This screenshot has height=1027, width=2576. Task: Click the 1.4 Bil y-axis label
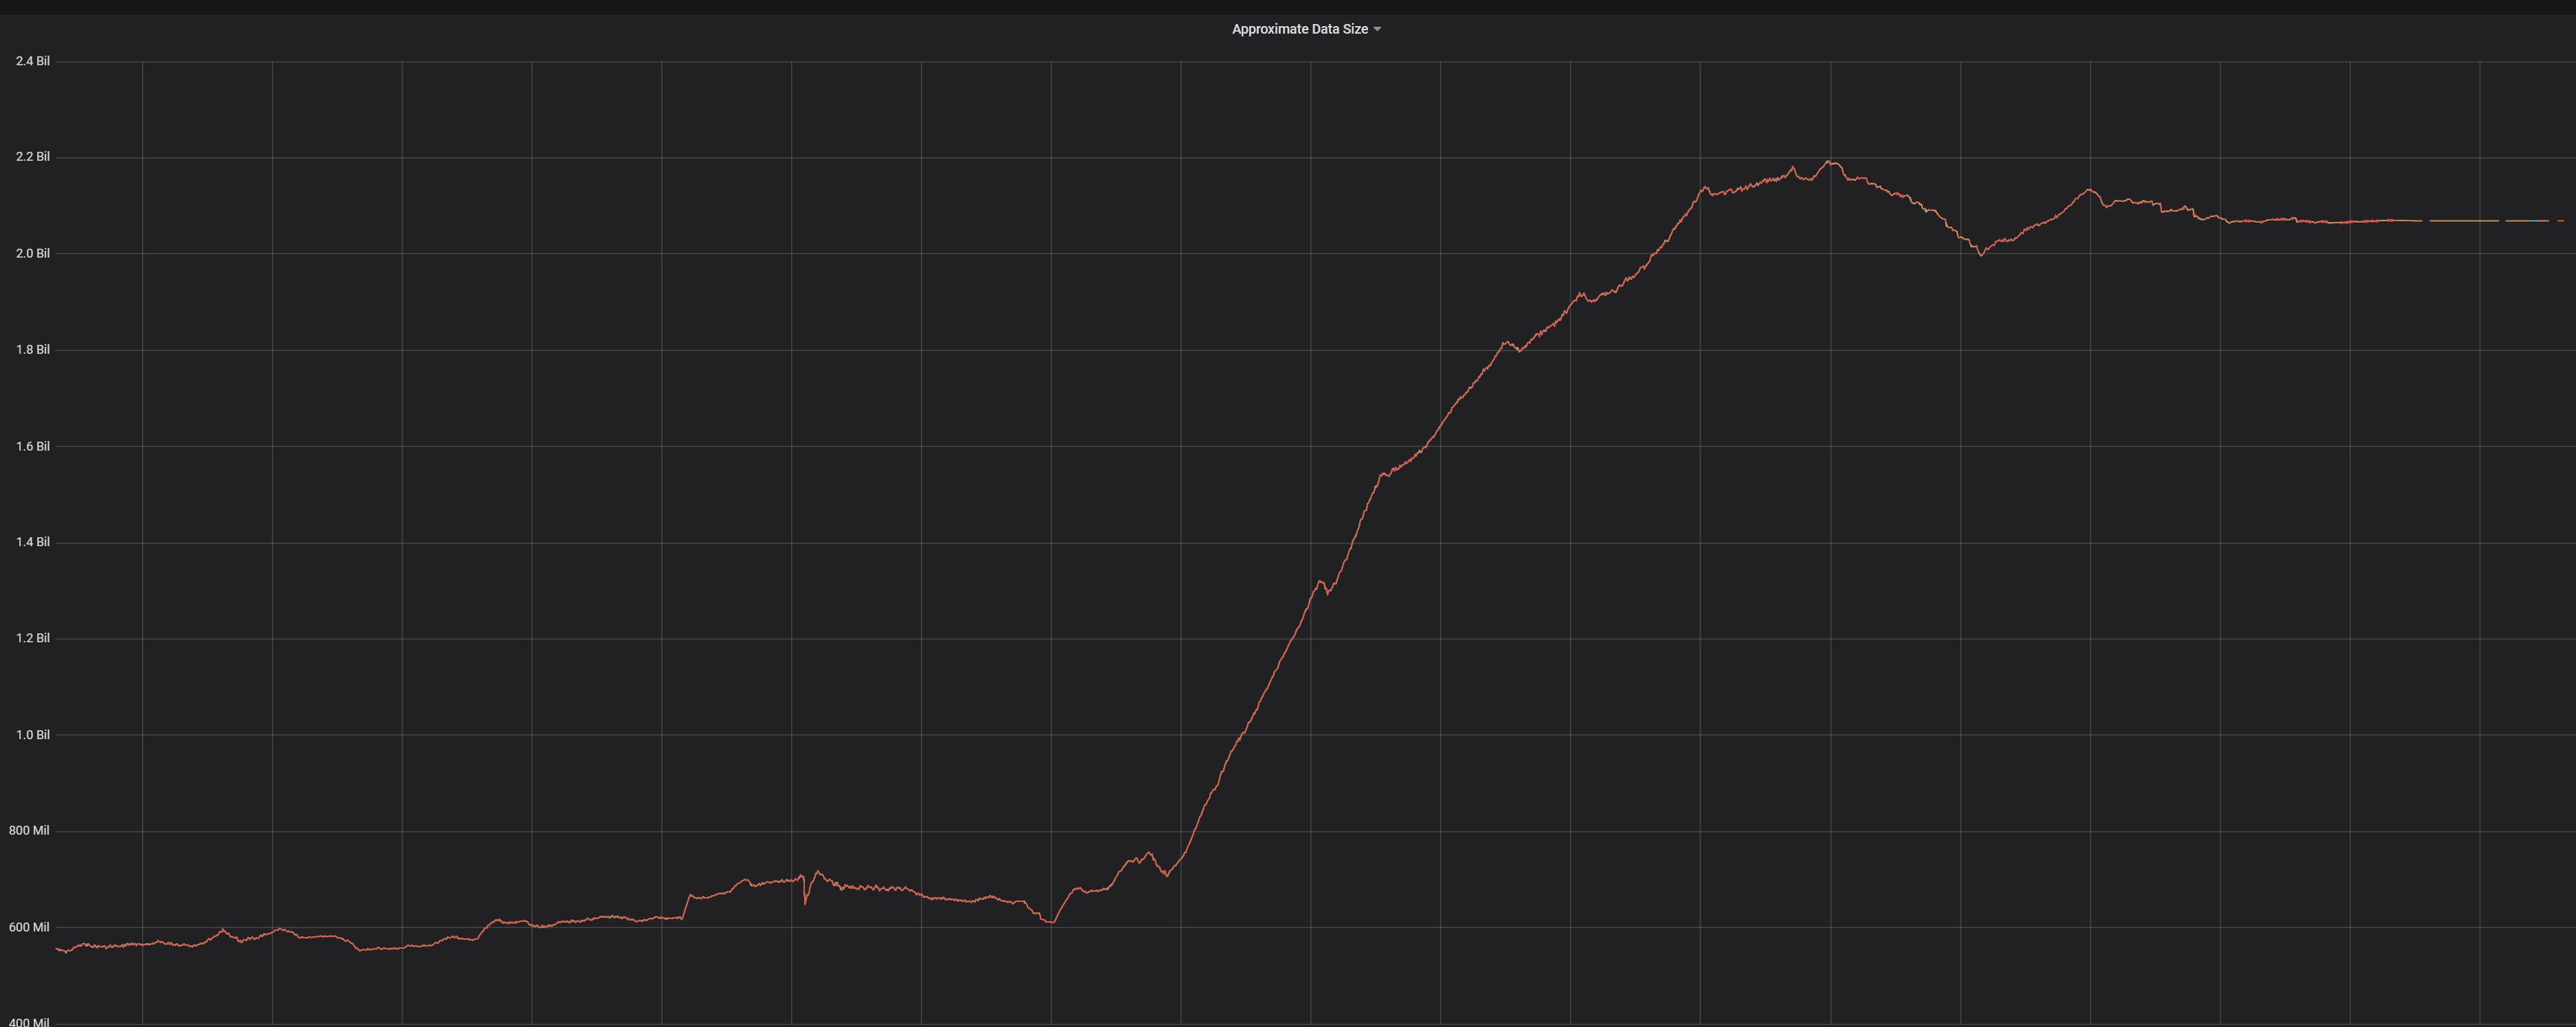(x=33, y=542)
